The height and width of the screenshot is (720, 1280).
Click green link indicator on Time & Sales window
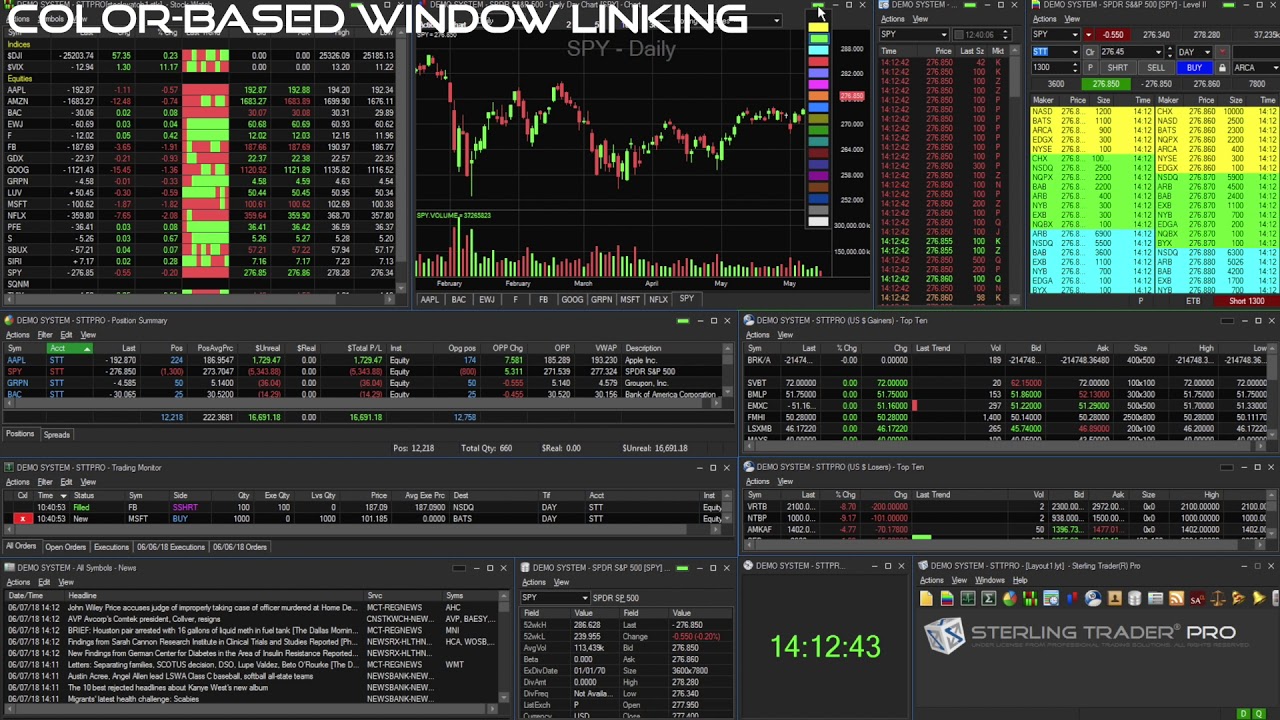[969, 5]
